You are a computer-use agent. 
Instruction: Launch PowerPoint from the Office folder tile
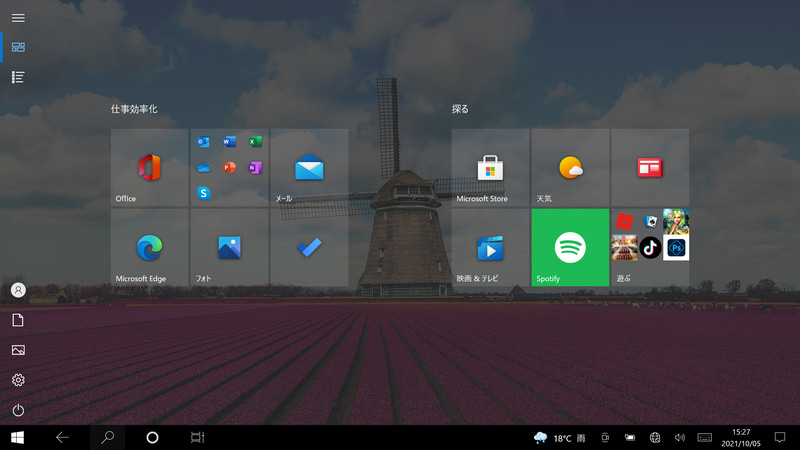coord(230,167)
